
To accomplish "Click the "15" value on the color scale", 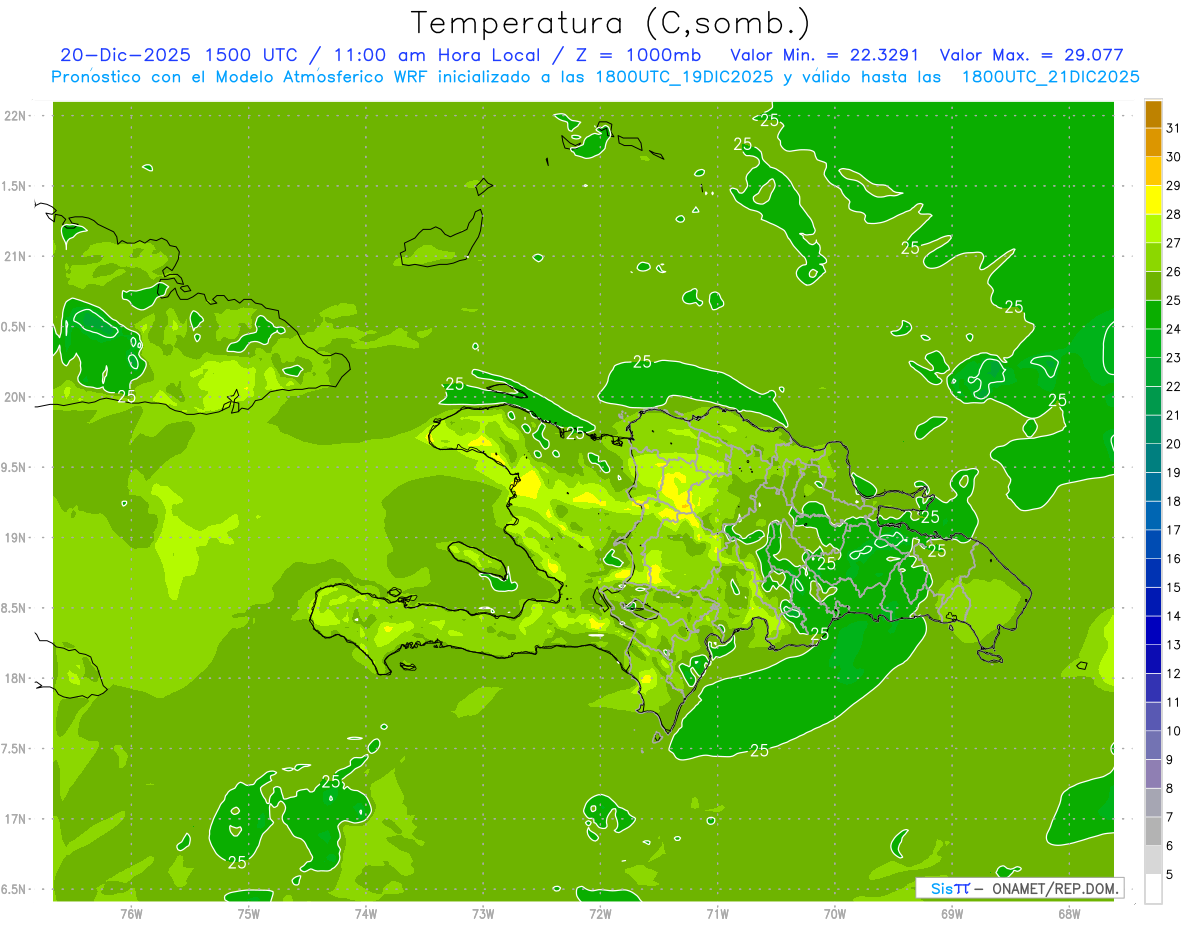I will point(1174,588).
